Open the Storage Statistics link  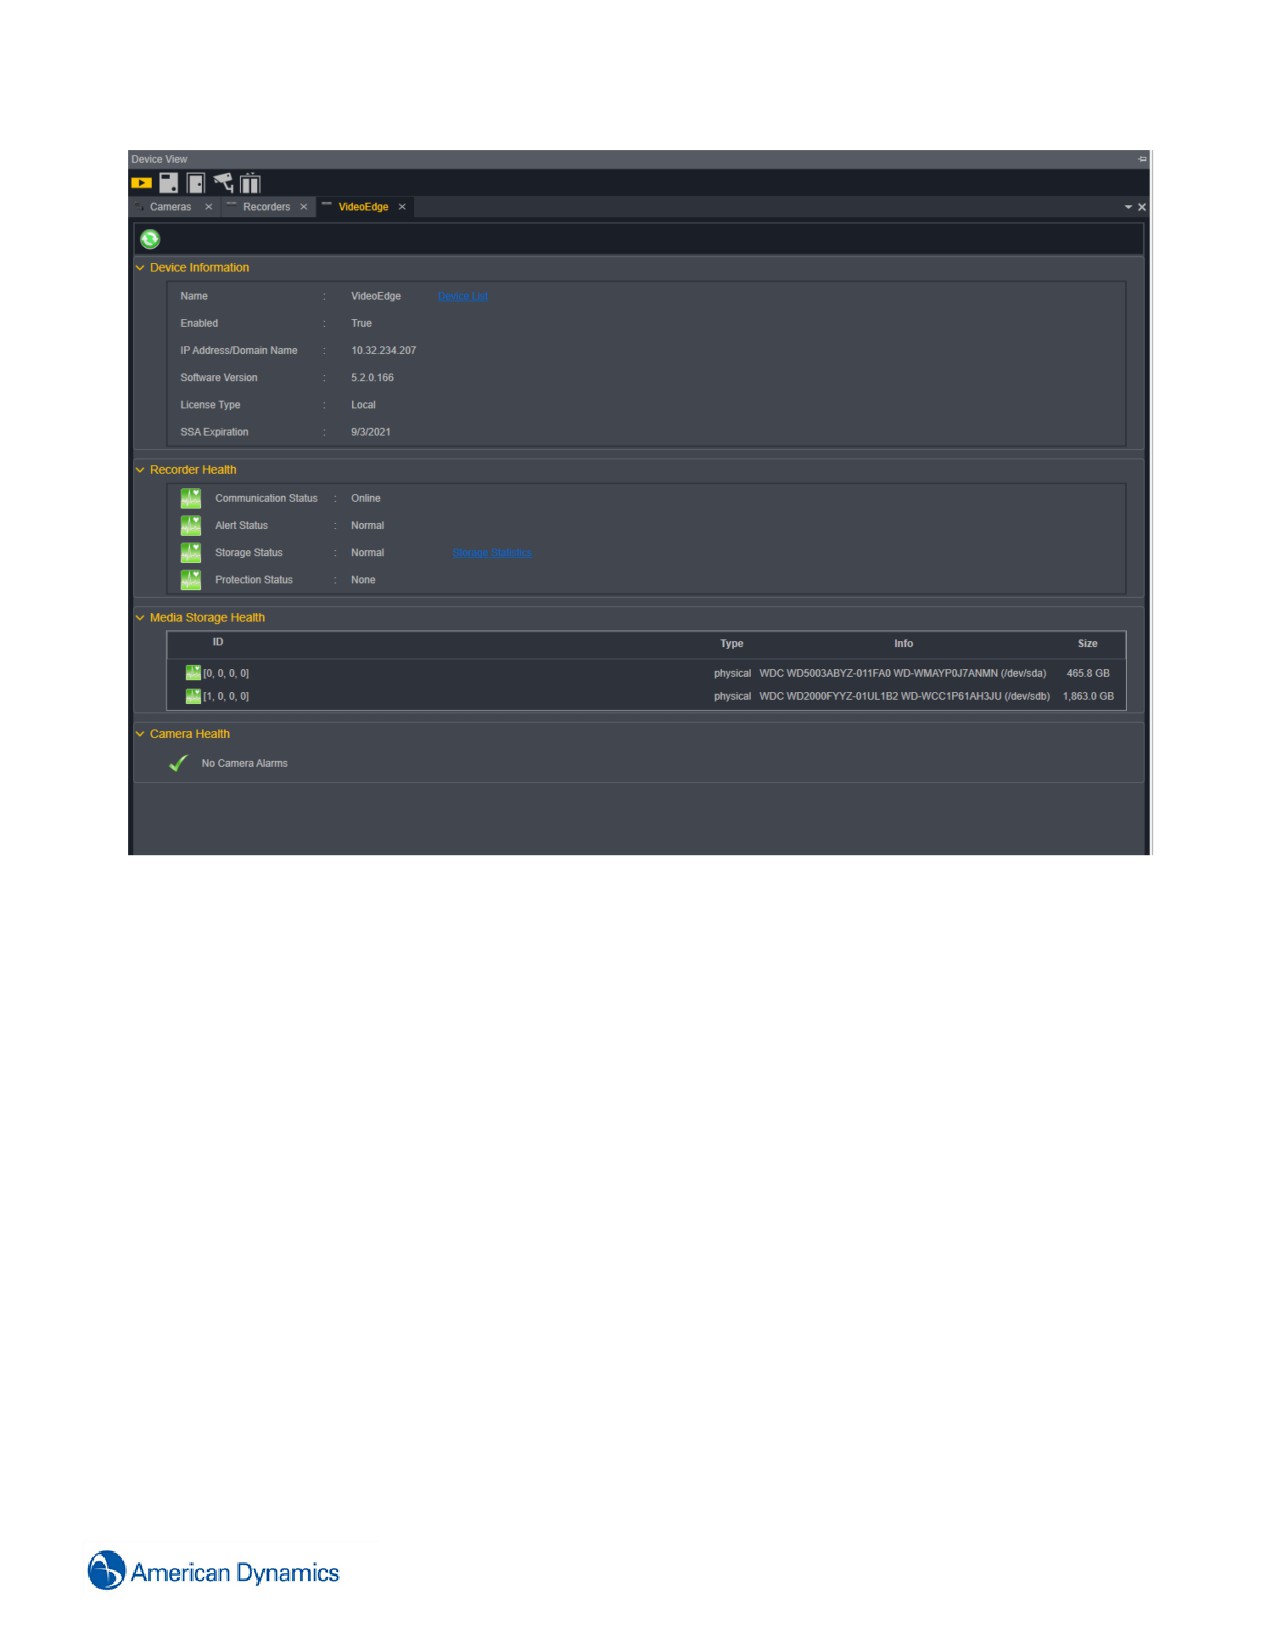492,553
